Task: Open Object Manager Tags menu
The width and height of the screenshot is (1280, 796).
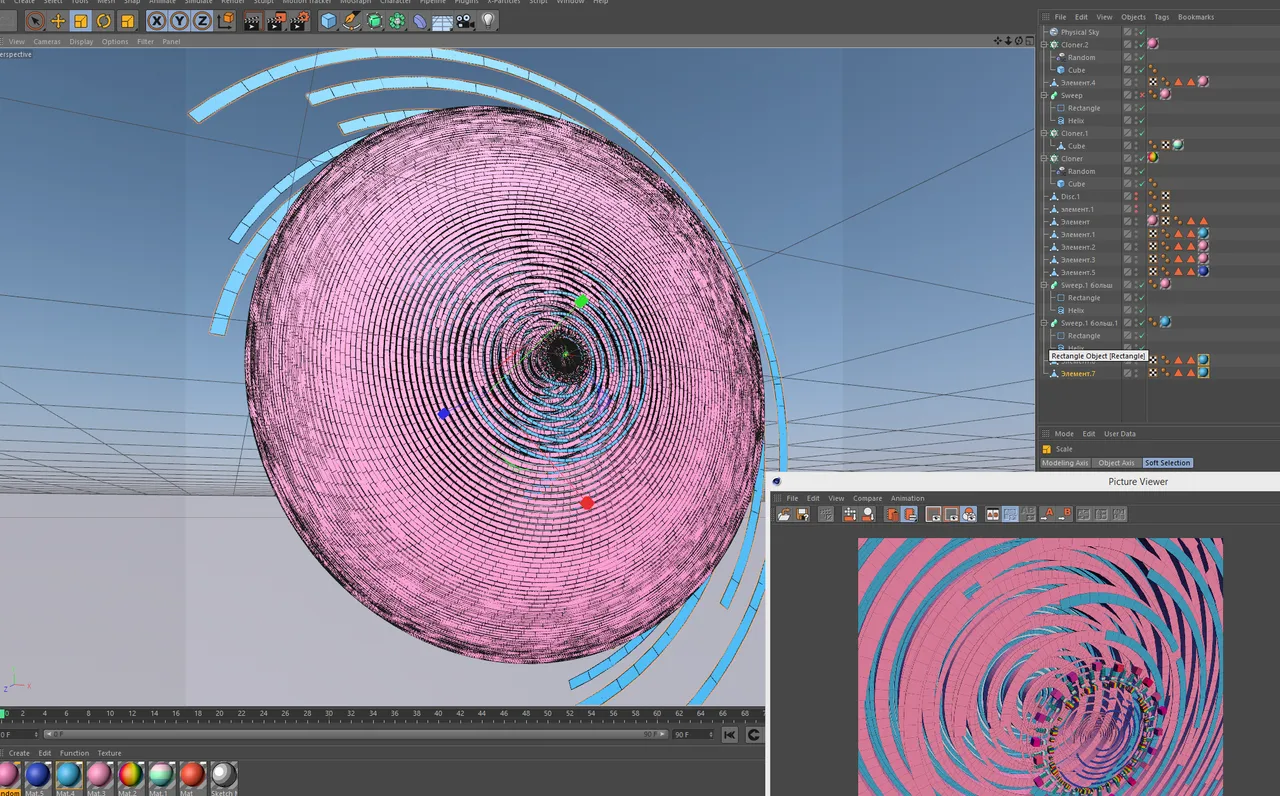Action: [1161, 17]
